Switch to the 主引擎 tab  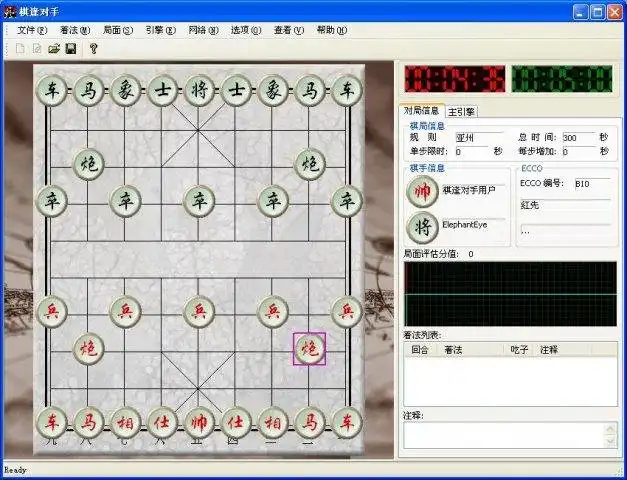click(x=461, y=112)
